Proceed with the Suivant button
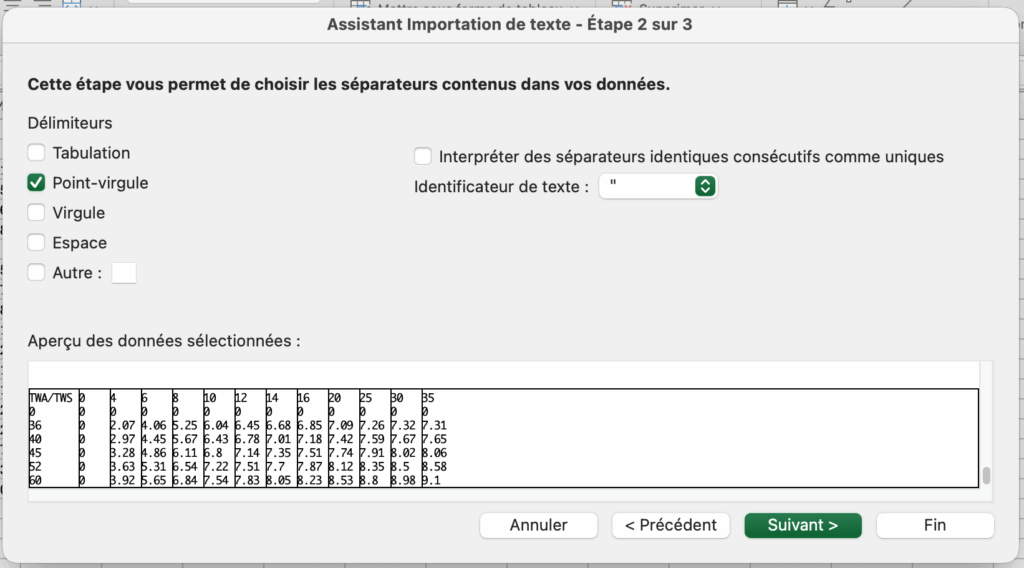This screenshot has width=1024, height=568. [802, 525]
